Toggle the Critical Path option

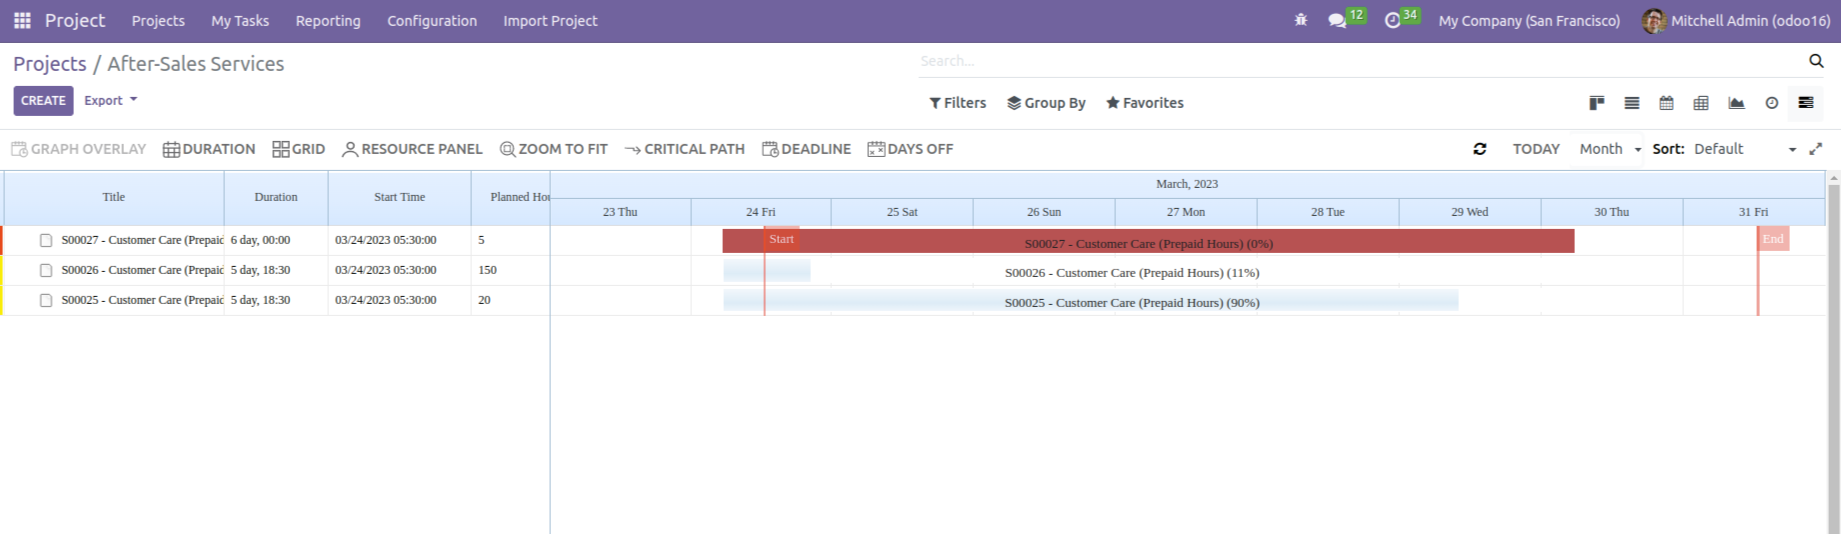click(685, 149)
